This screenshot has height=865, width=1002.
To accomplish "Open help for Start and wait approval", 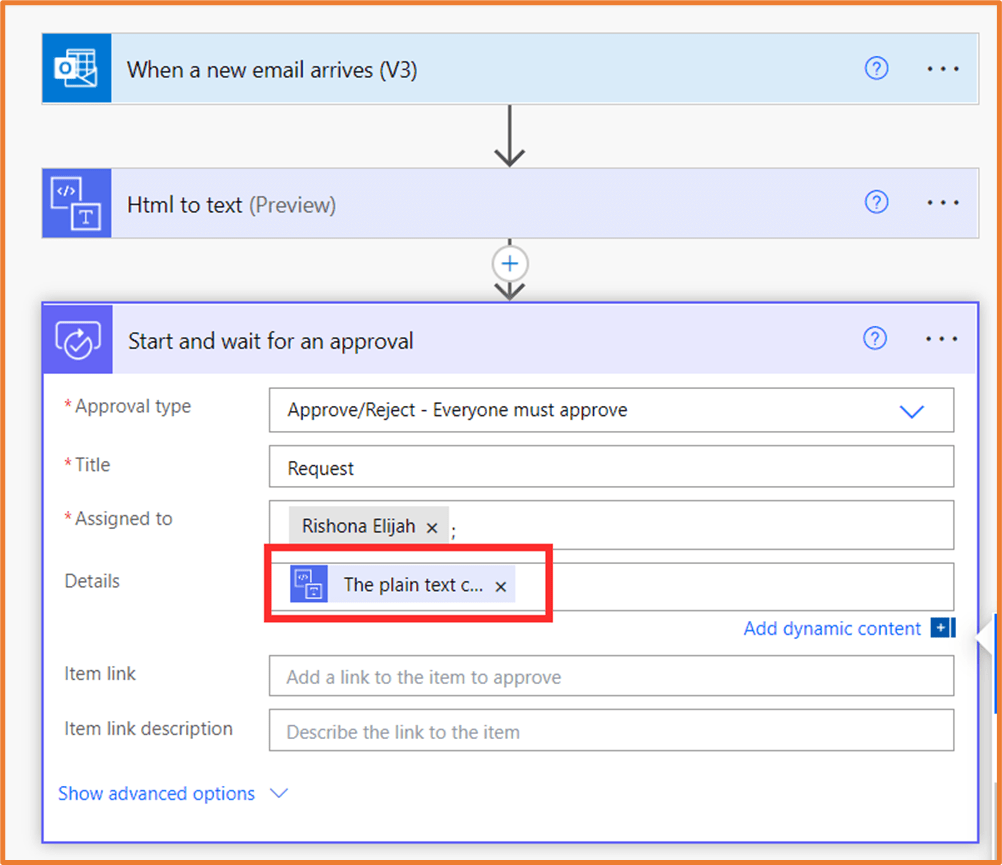I will [x=875, y=340].
